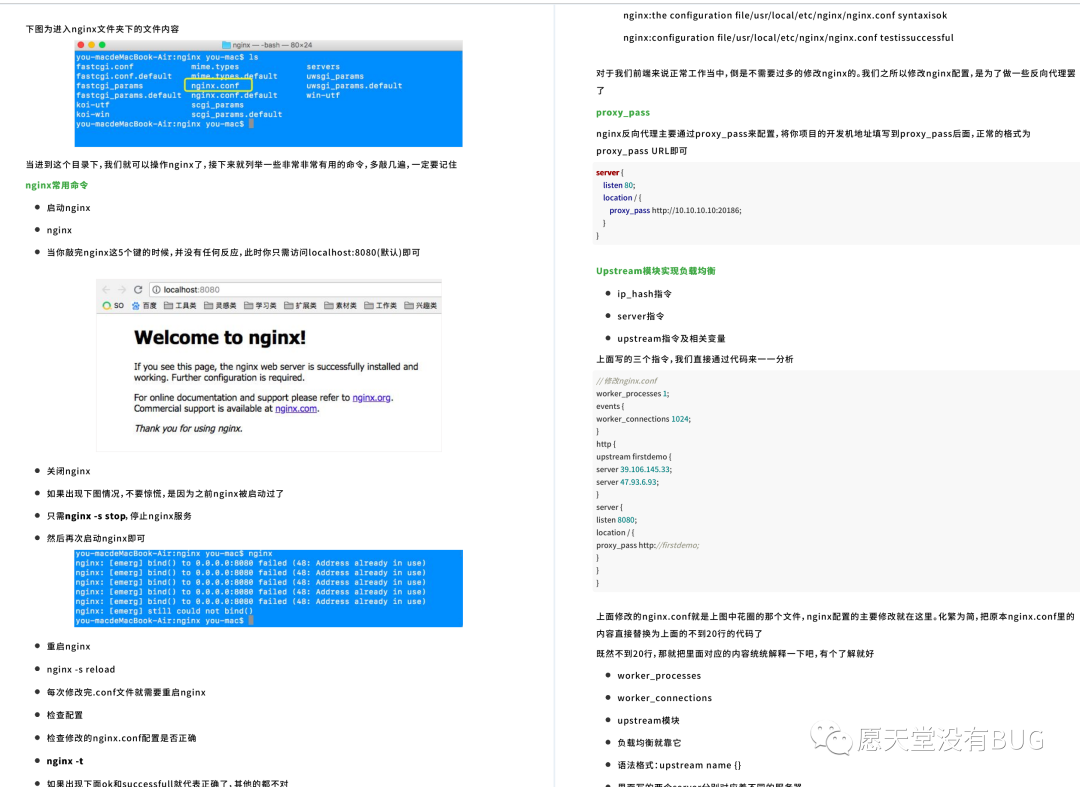Click the ip_hash指令 bullet
The width and height of the screenshot is (1080, 787).
point(644,294)
